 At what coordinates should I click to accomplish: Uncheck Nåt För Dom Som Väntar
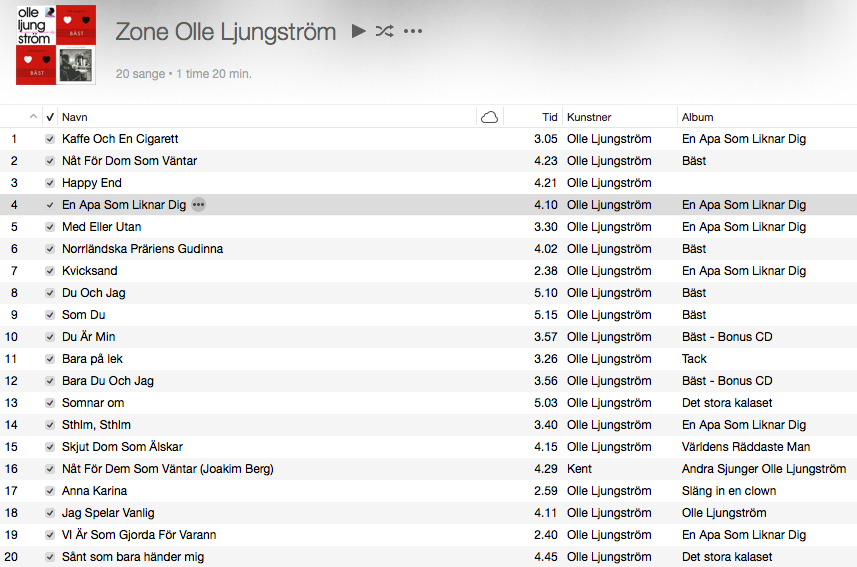coord(50,161)
